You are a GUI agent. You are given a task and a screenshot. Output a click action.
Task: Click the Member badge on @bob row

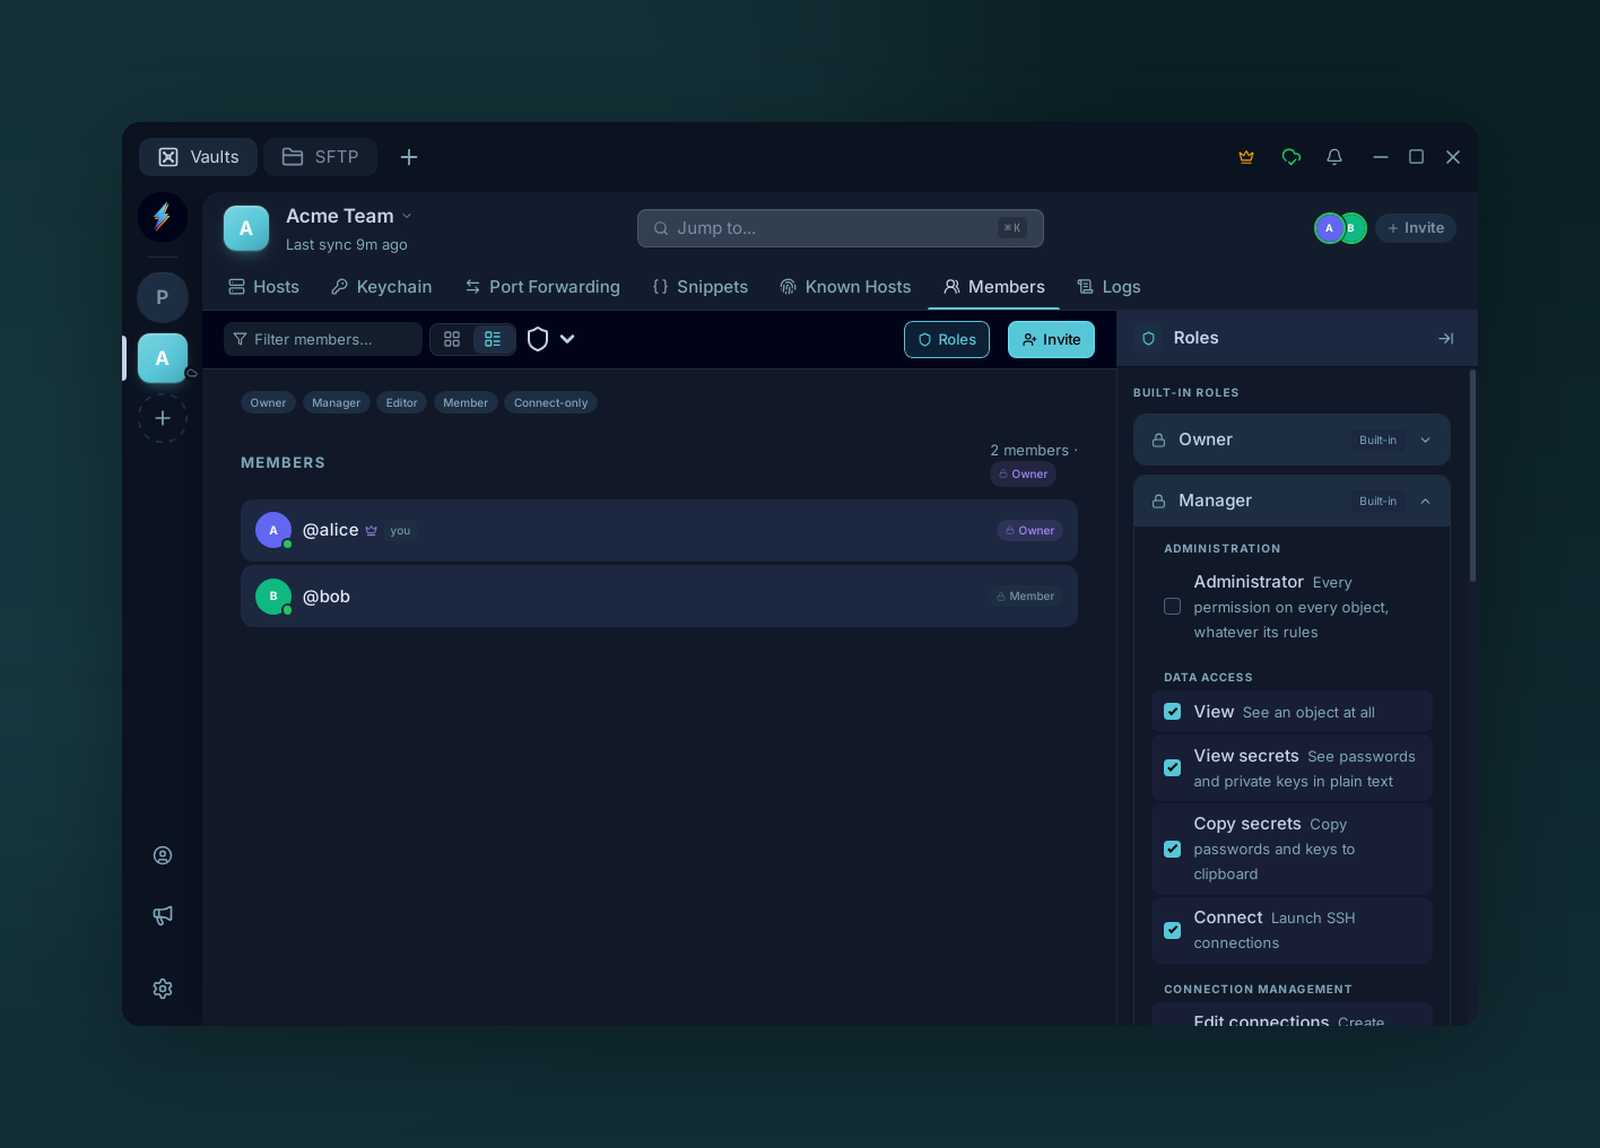click(1025, 596)
